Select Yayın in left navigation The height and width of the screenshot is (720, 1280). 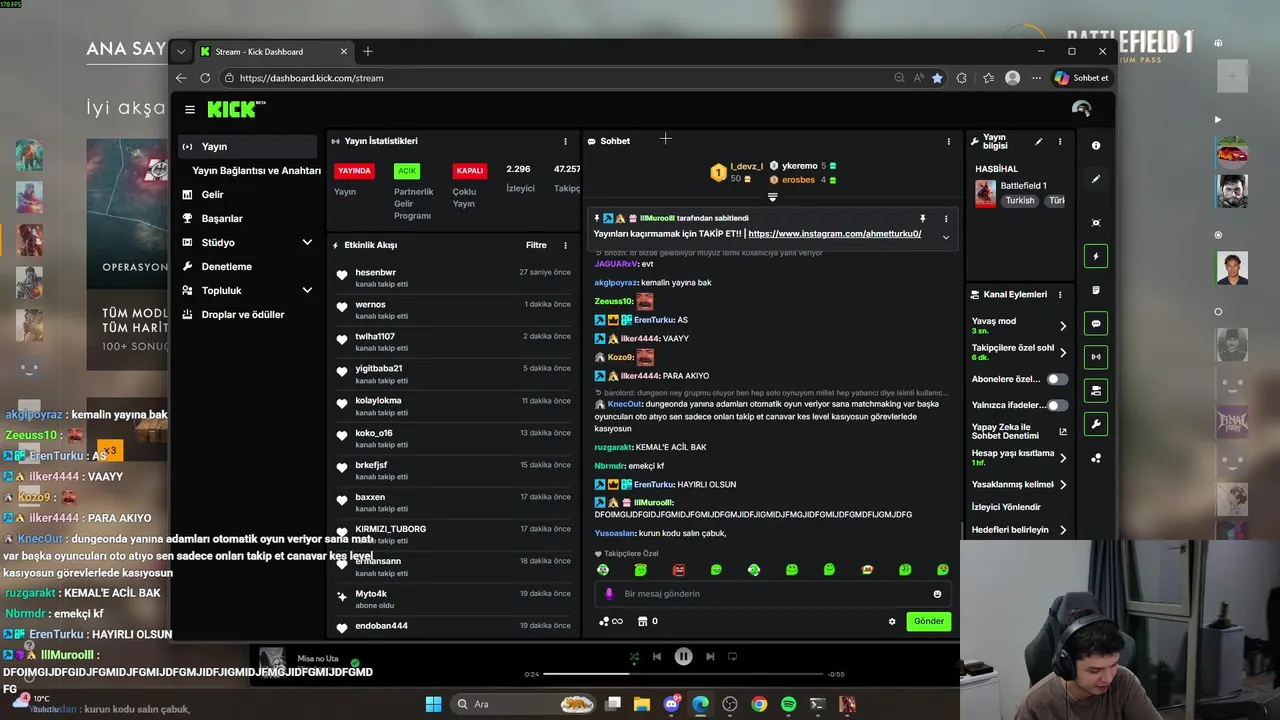tap(248, 147)
